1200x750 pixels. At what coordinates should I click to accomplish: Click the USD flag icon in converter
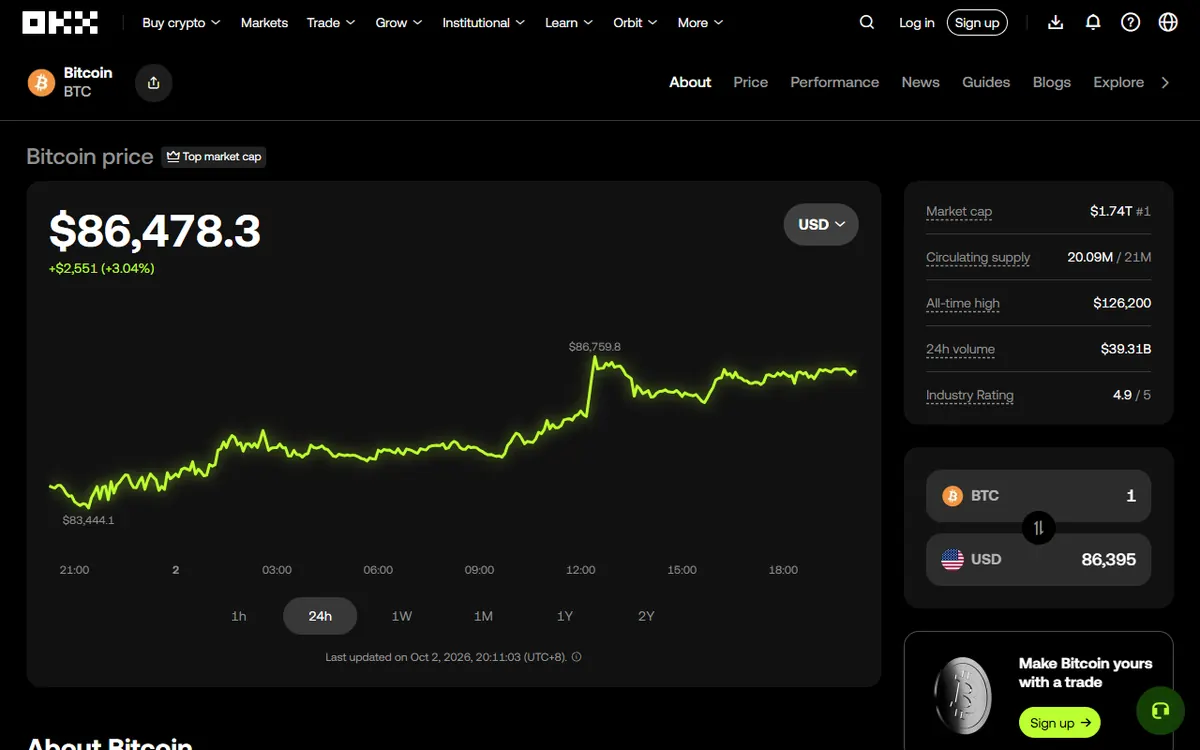952,560
